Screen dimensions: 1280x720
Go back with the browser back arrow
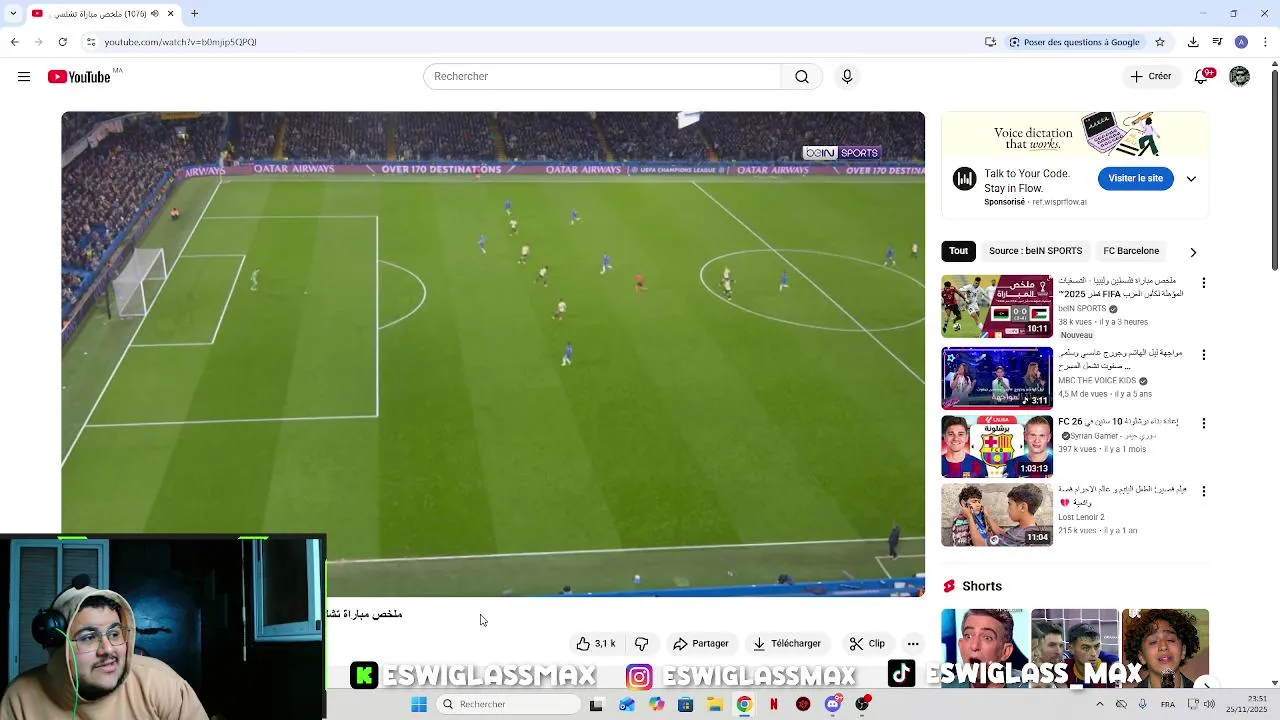[14, 42]
